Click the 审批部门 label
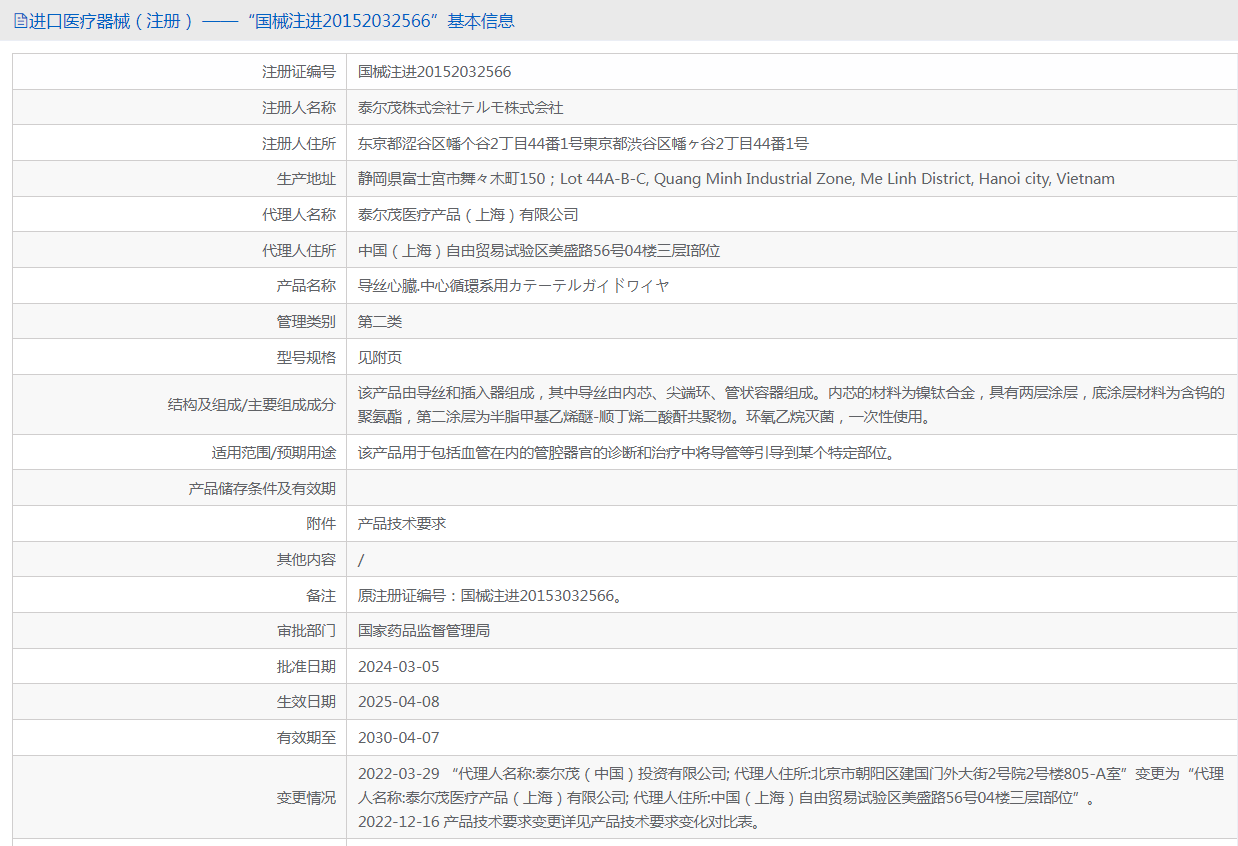Image resolution: width=1238 pixels, height=846 pixels. click(x=306, y=631)
